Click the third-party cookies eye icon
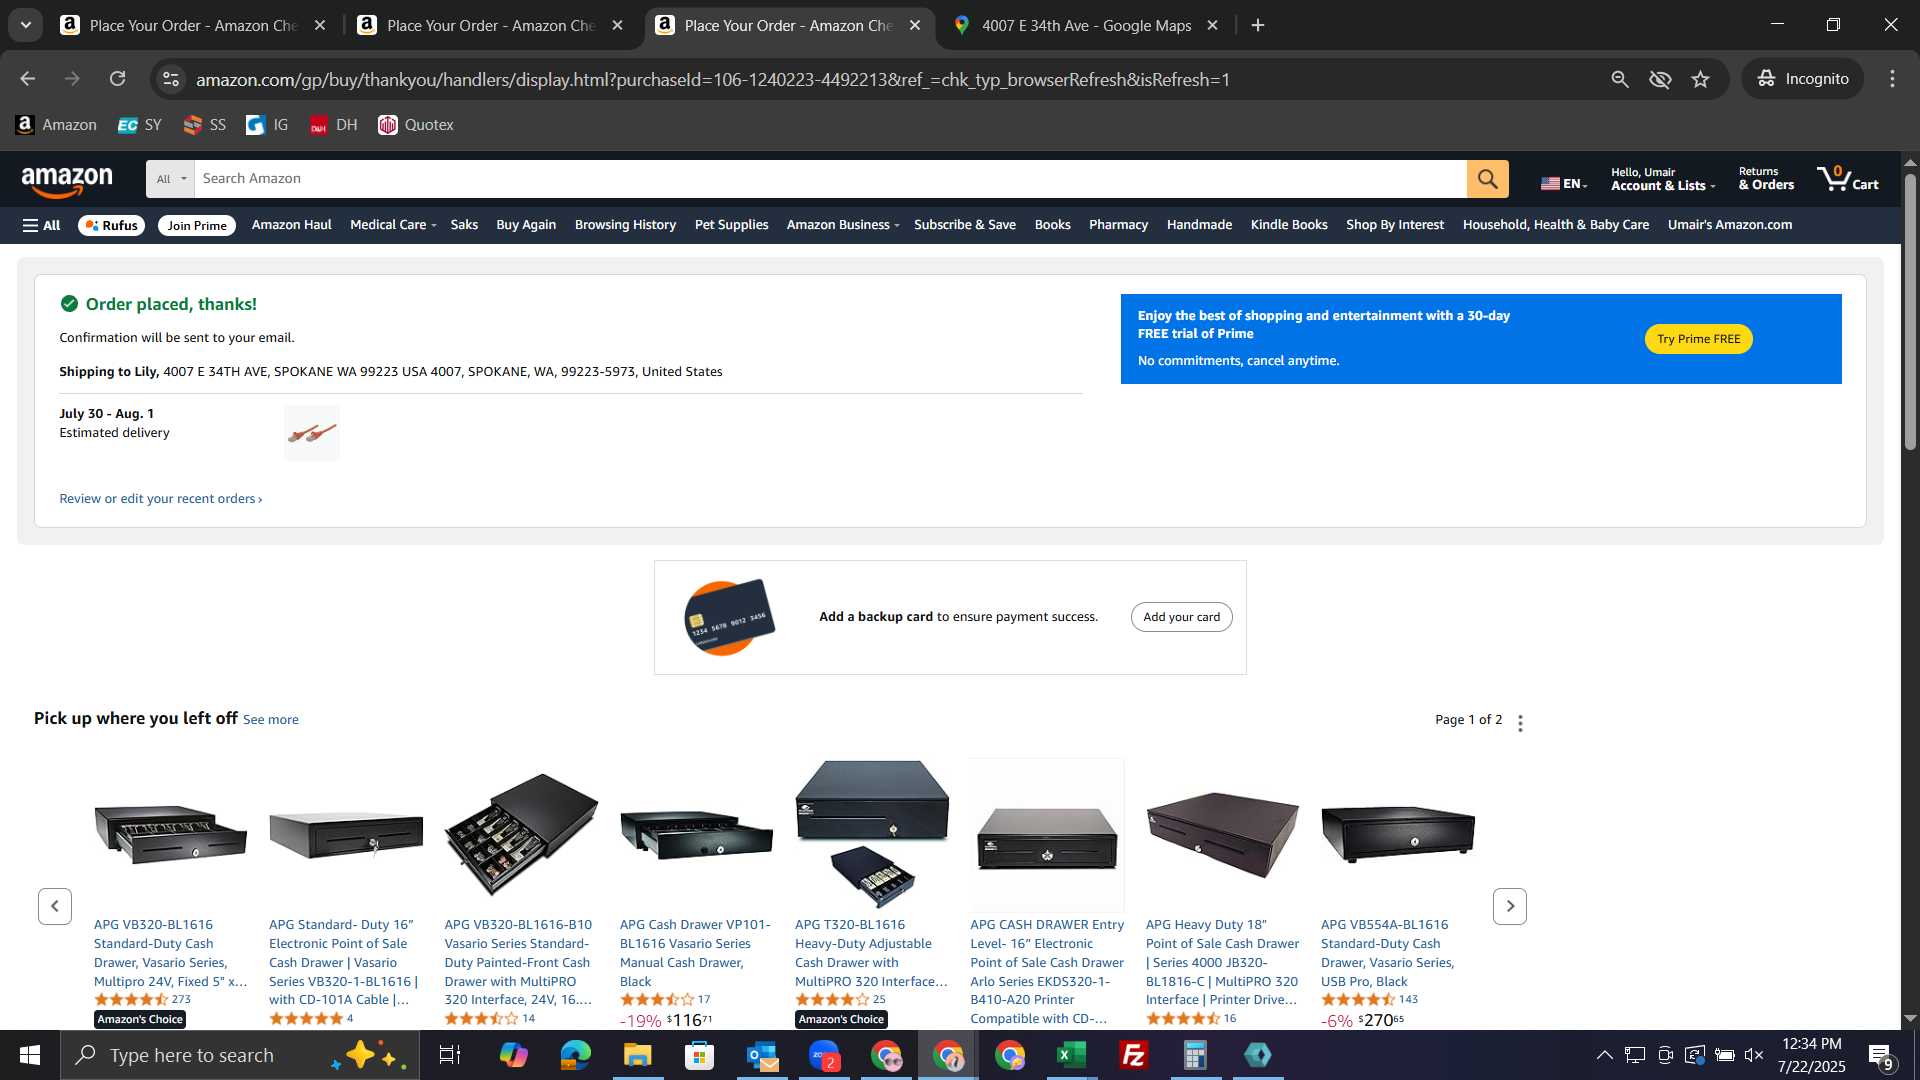Image resolution: width=1920 pixels, height=1080 pixels. (1660, 79)
